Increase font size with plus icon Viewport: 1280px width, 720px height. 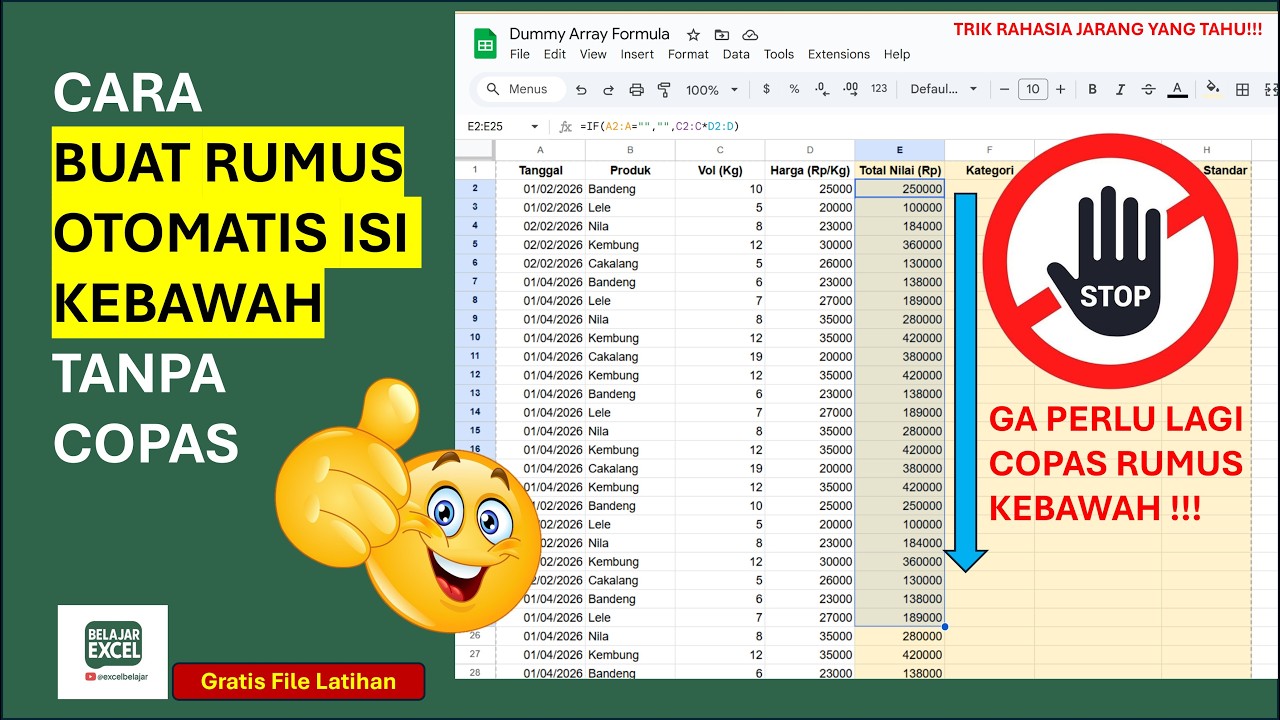pos(1061,89)
